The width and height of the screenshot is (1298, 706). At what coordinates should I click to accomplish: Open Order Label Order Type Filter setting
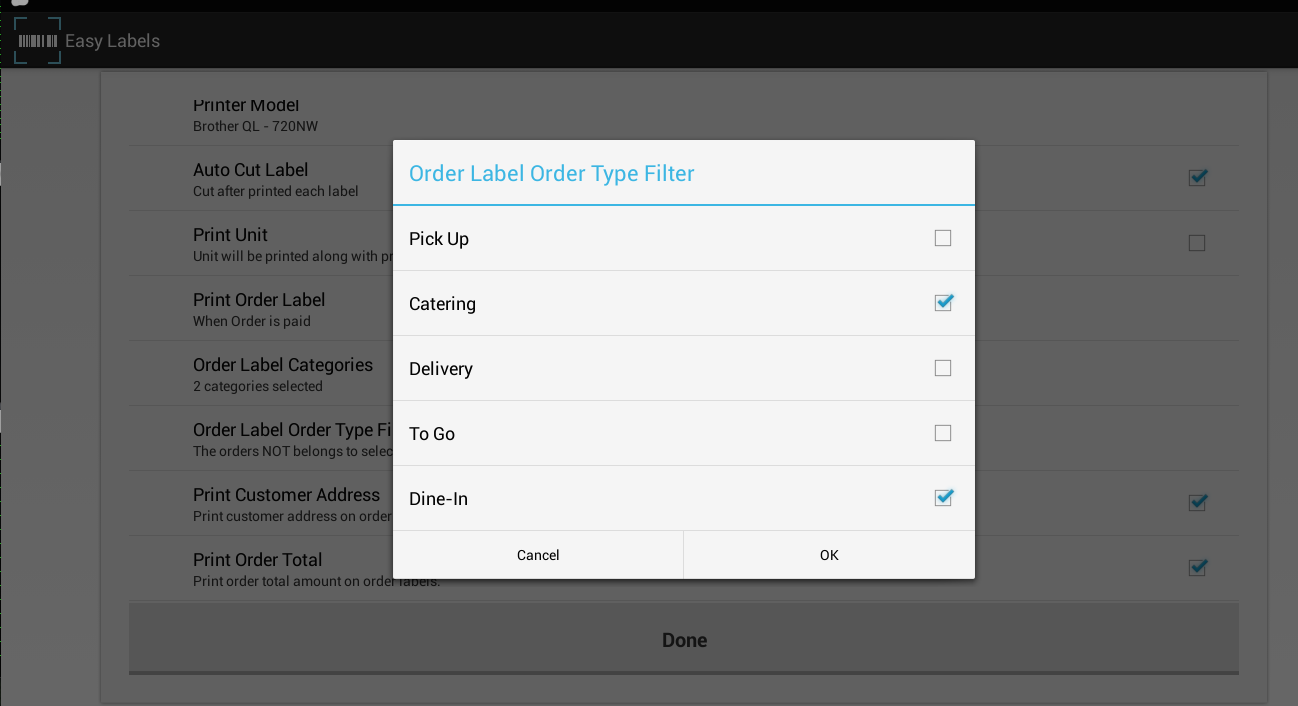[x=291, y=439]
